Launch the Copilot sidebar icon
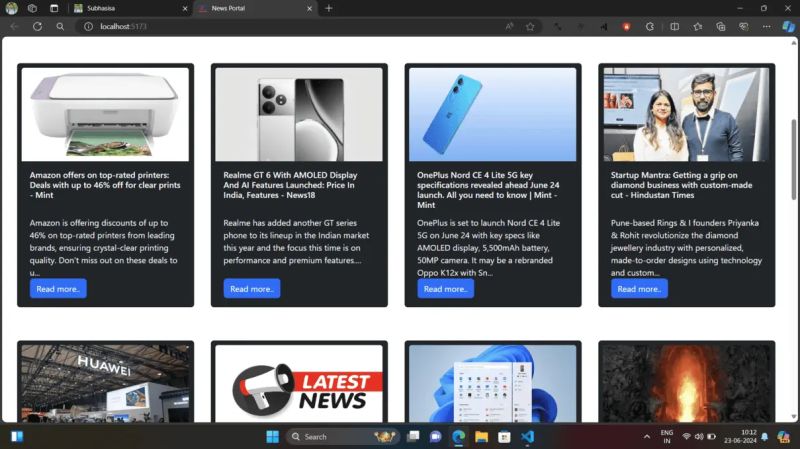Screen dimensions: 800x449 [788, 27]
